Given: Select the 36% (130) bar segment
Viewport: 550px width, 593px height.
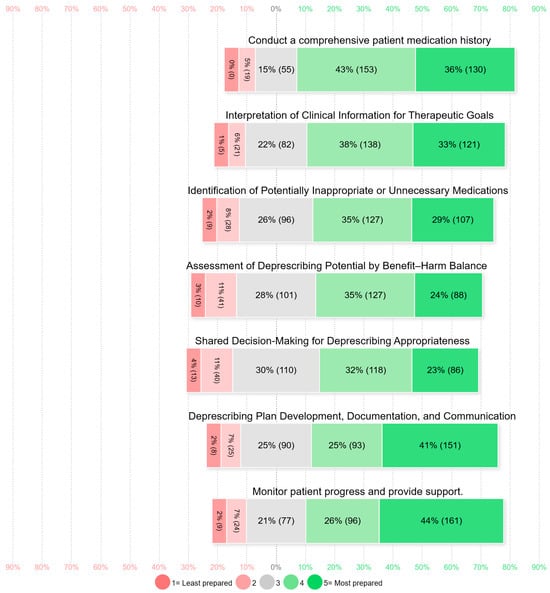Looking at the screenshot, I should point(465,70).
